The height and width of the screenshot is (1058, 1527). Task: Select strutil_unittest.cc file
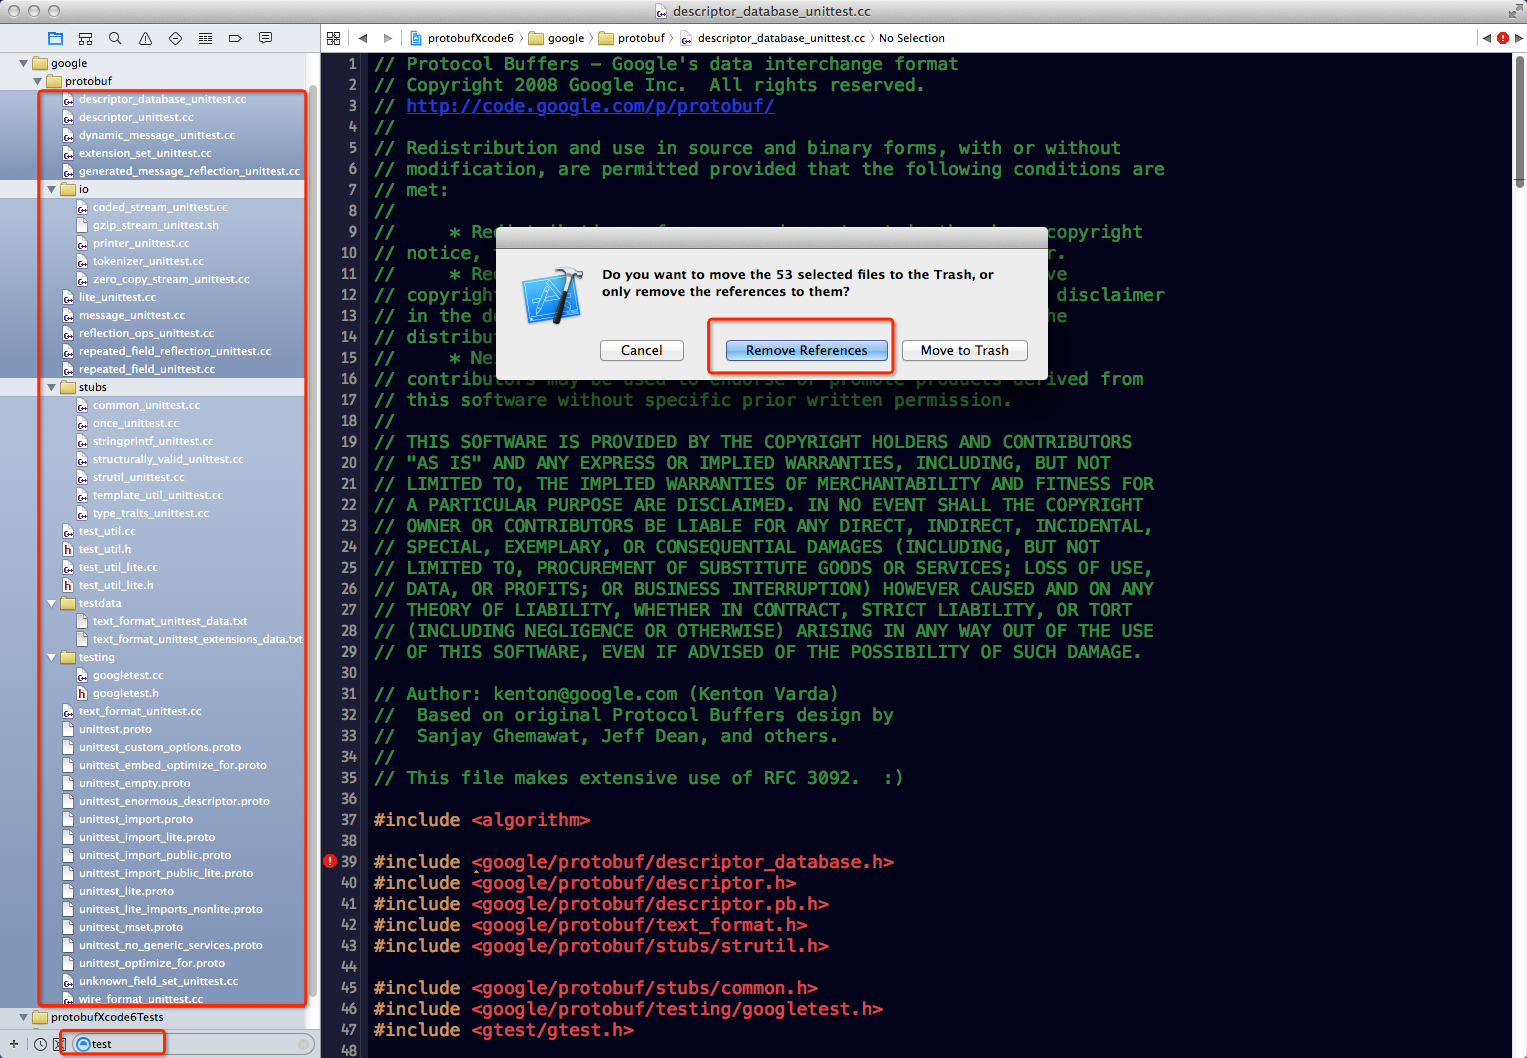[138, 477]
